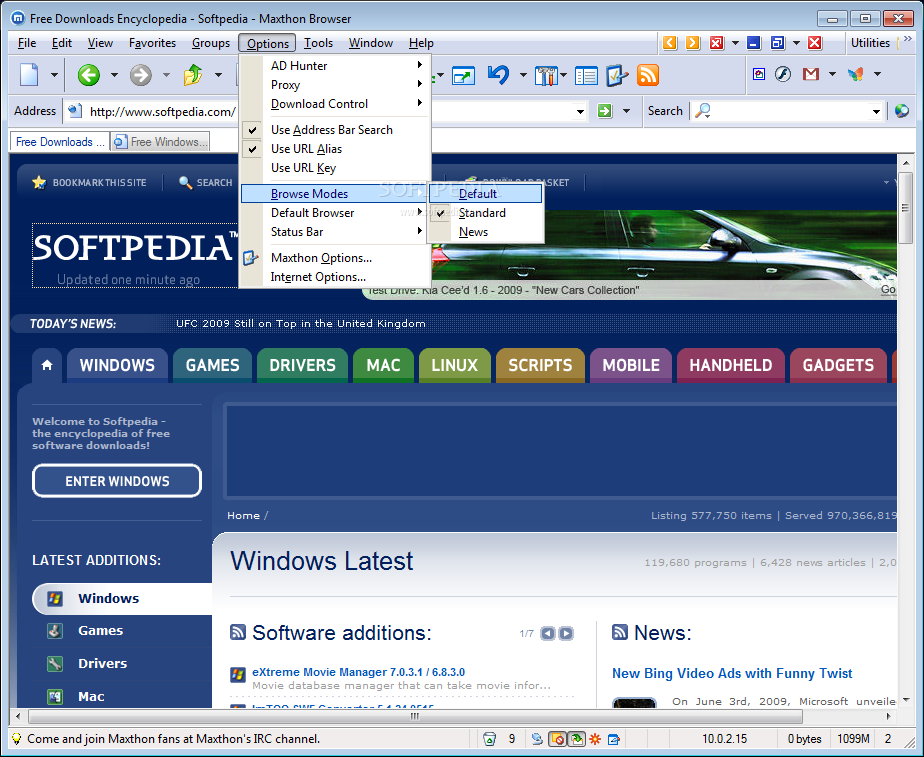The width and height of the screenshot is (924, 757).
Task: Open the address bar URL dropdown
Action: point(580,111)
